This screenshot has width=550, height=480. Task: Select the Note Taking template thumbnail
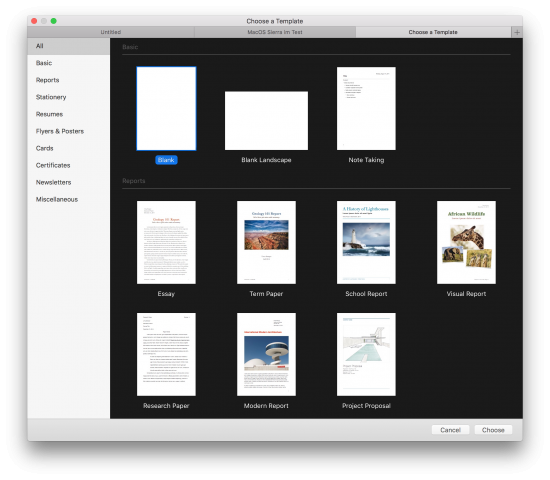[366, 108]
